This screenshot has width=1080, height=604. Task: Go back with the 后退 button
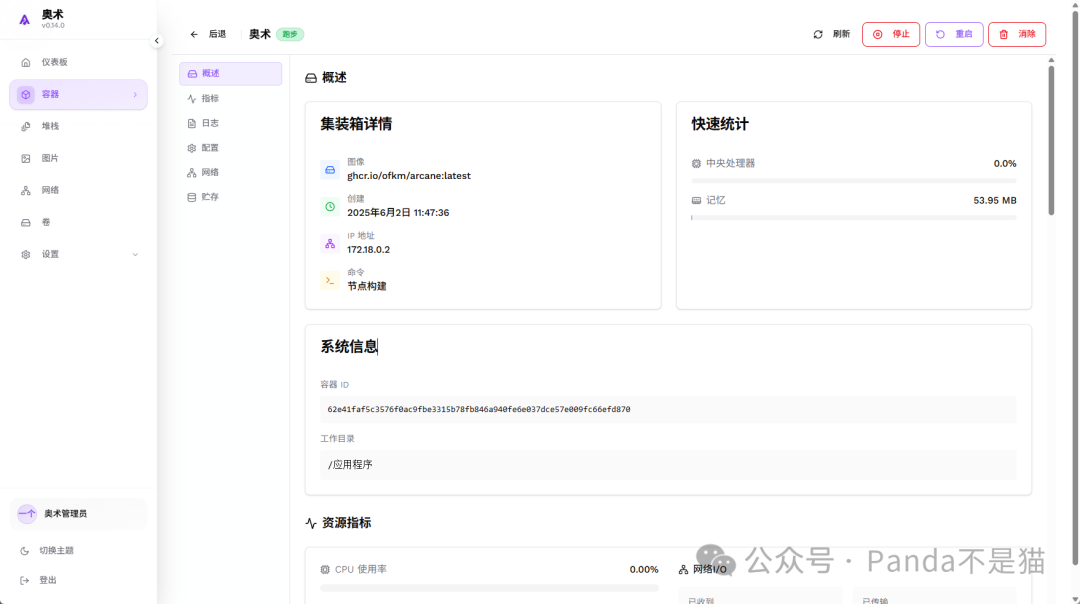208,34
